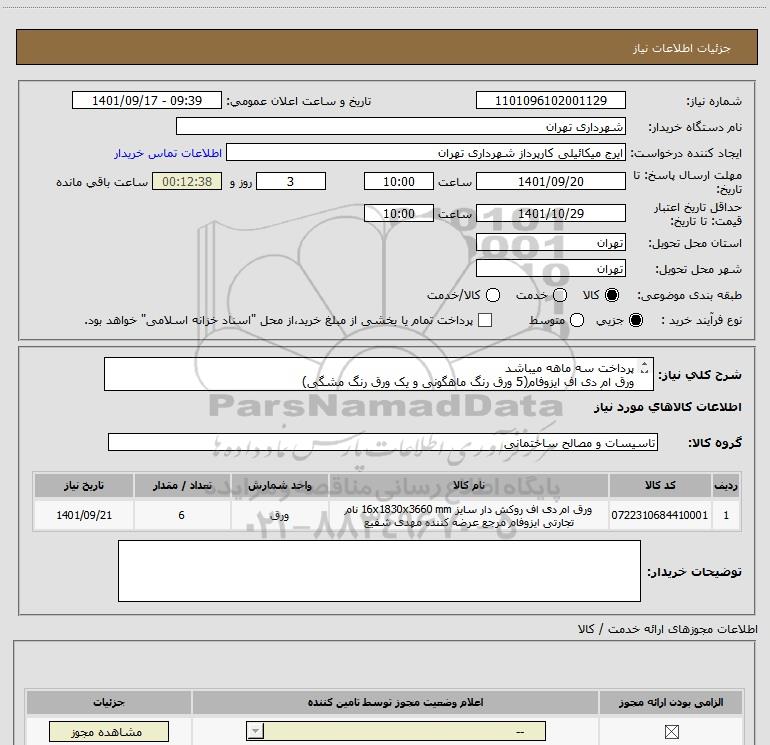This screenshot has height=745, width=770.
Task: Select the متوسط purchase type radio
Action: [x=577, y=320]
